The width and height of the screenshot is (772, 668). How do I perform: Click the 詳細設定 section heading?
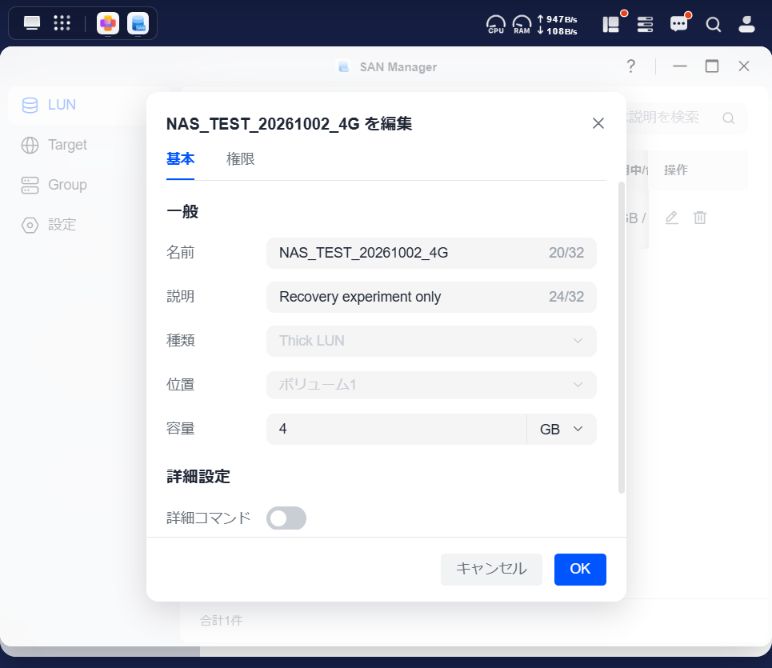pos(198,477)
